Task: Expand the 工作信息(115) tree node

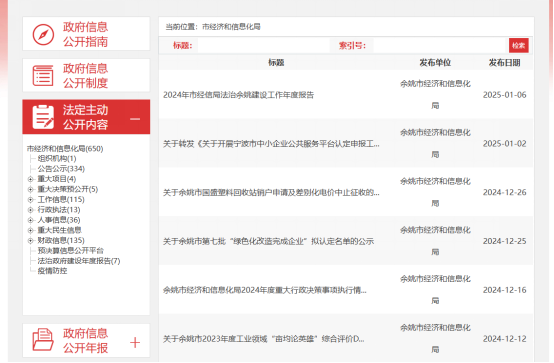Action: coord(30,200)
